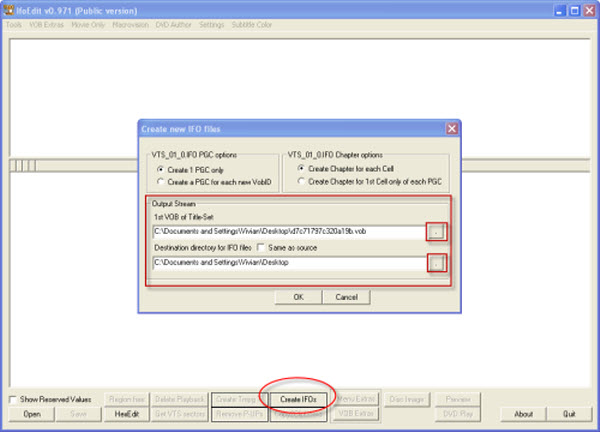
Task: Open the Tools menu
Action: [14, 23]
